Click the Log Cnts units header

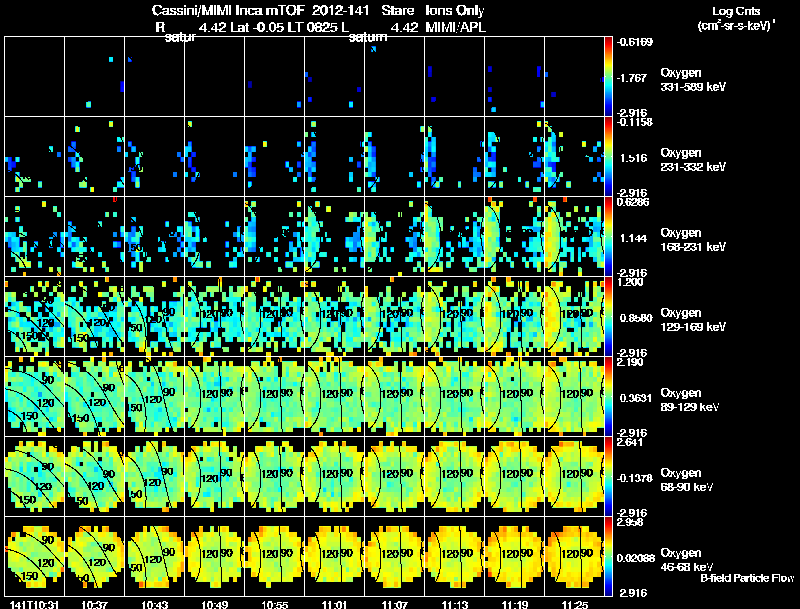click(x=736, y=18)
